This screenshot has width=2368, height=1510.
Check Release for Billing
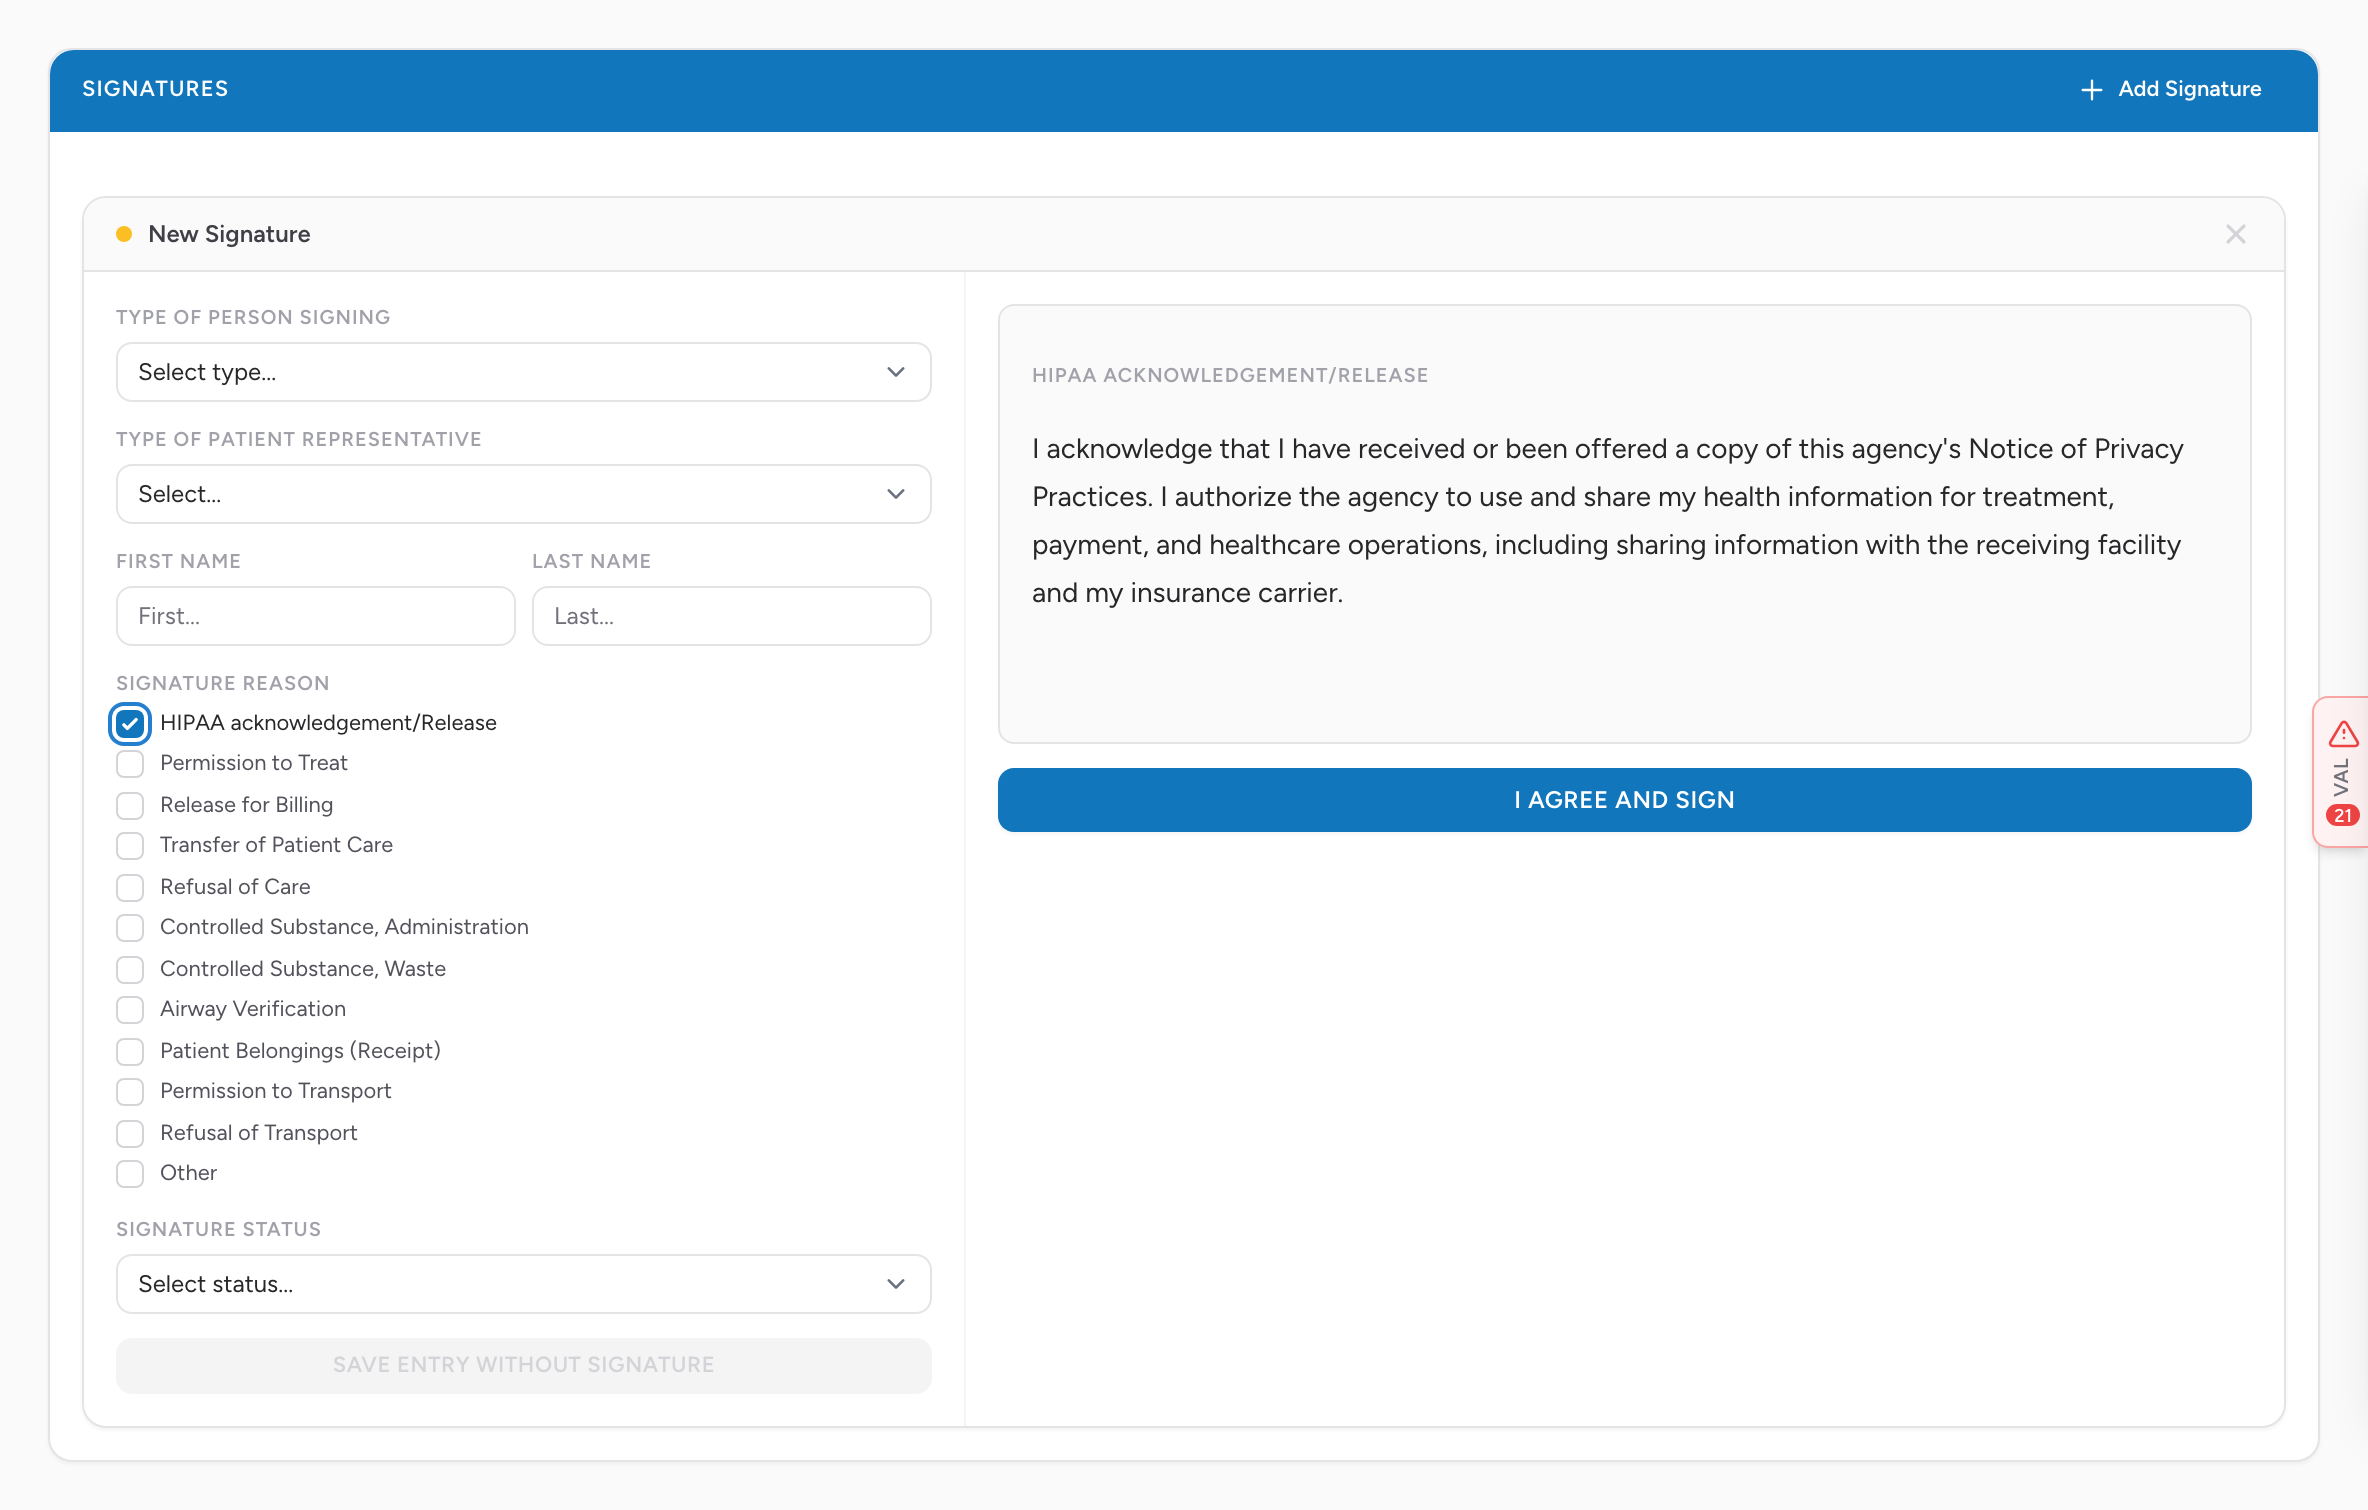(130, 806)
